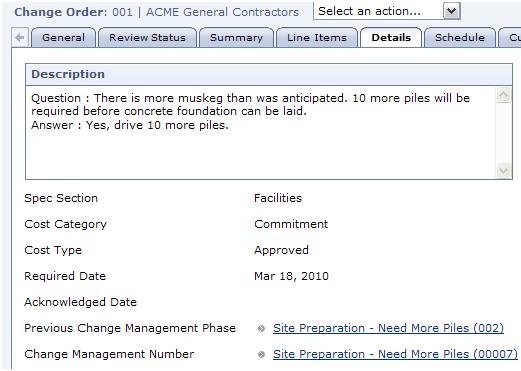Click inside the Description text area
Viewport: 521px width, 371px height.
[x=261, y=133]
